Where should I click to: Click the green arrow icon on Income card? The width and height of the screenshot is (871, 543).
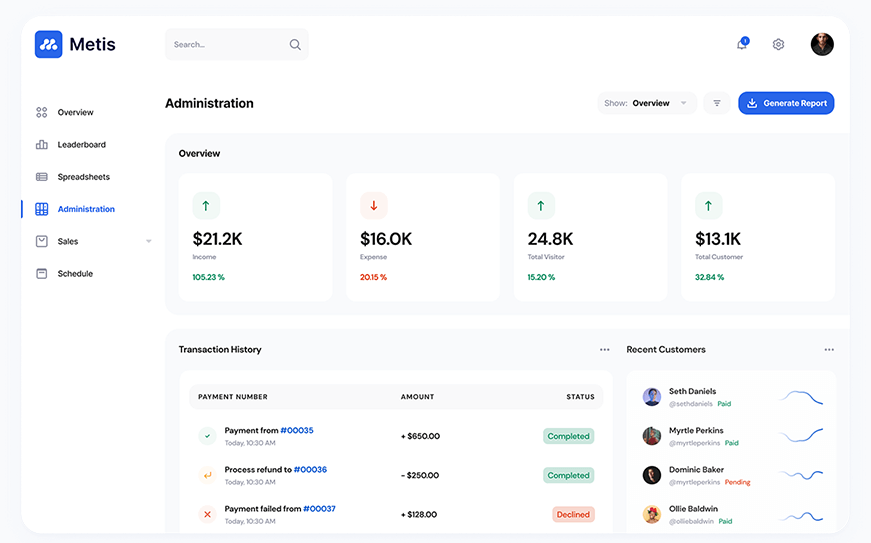(206, 206)
